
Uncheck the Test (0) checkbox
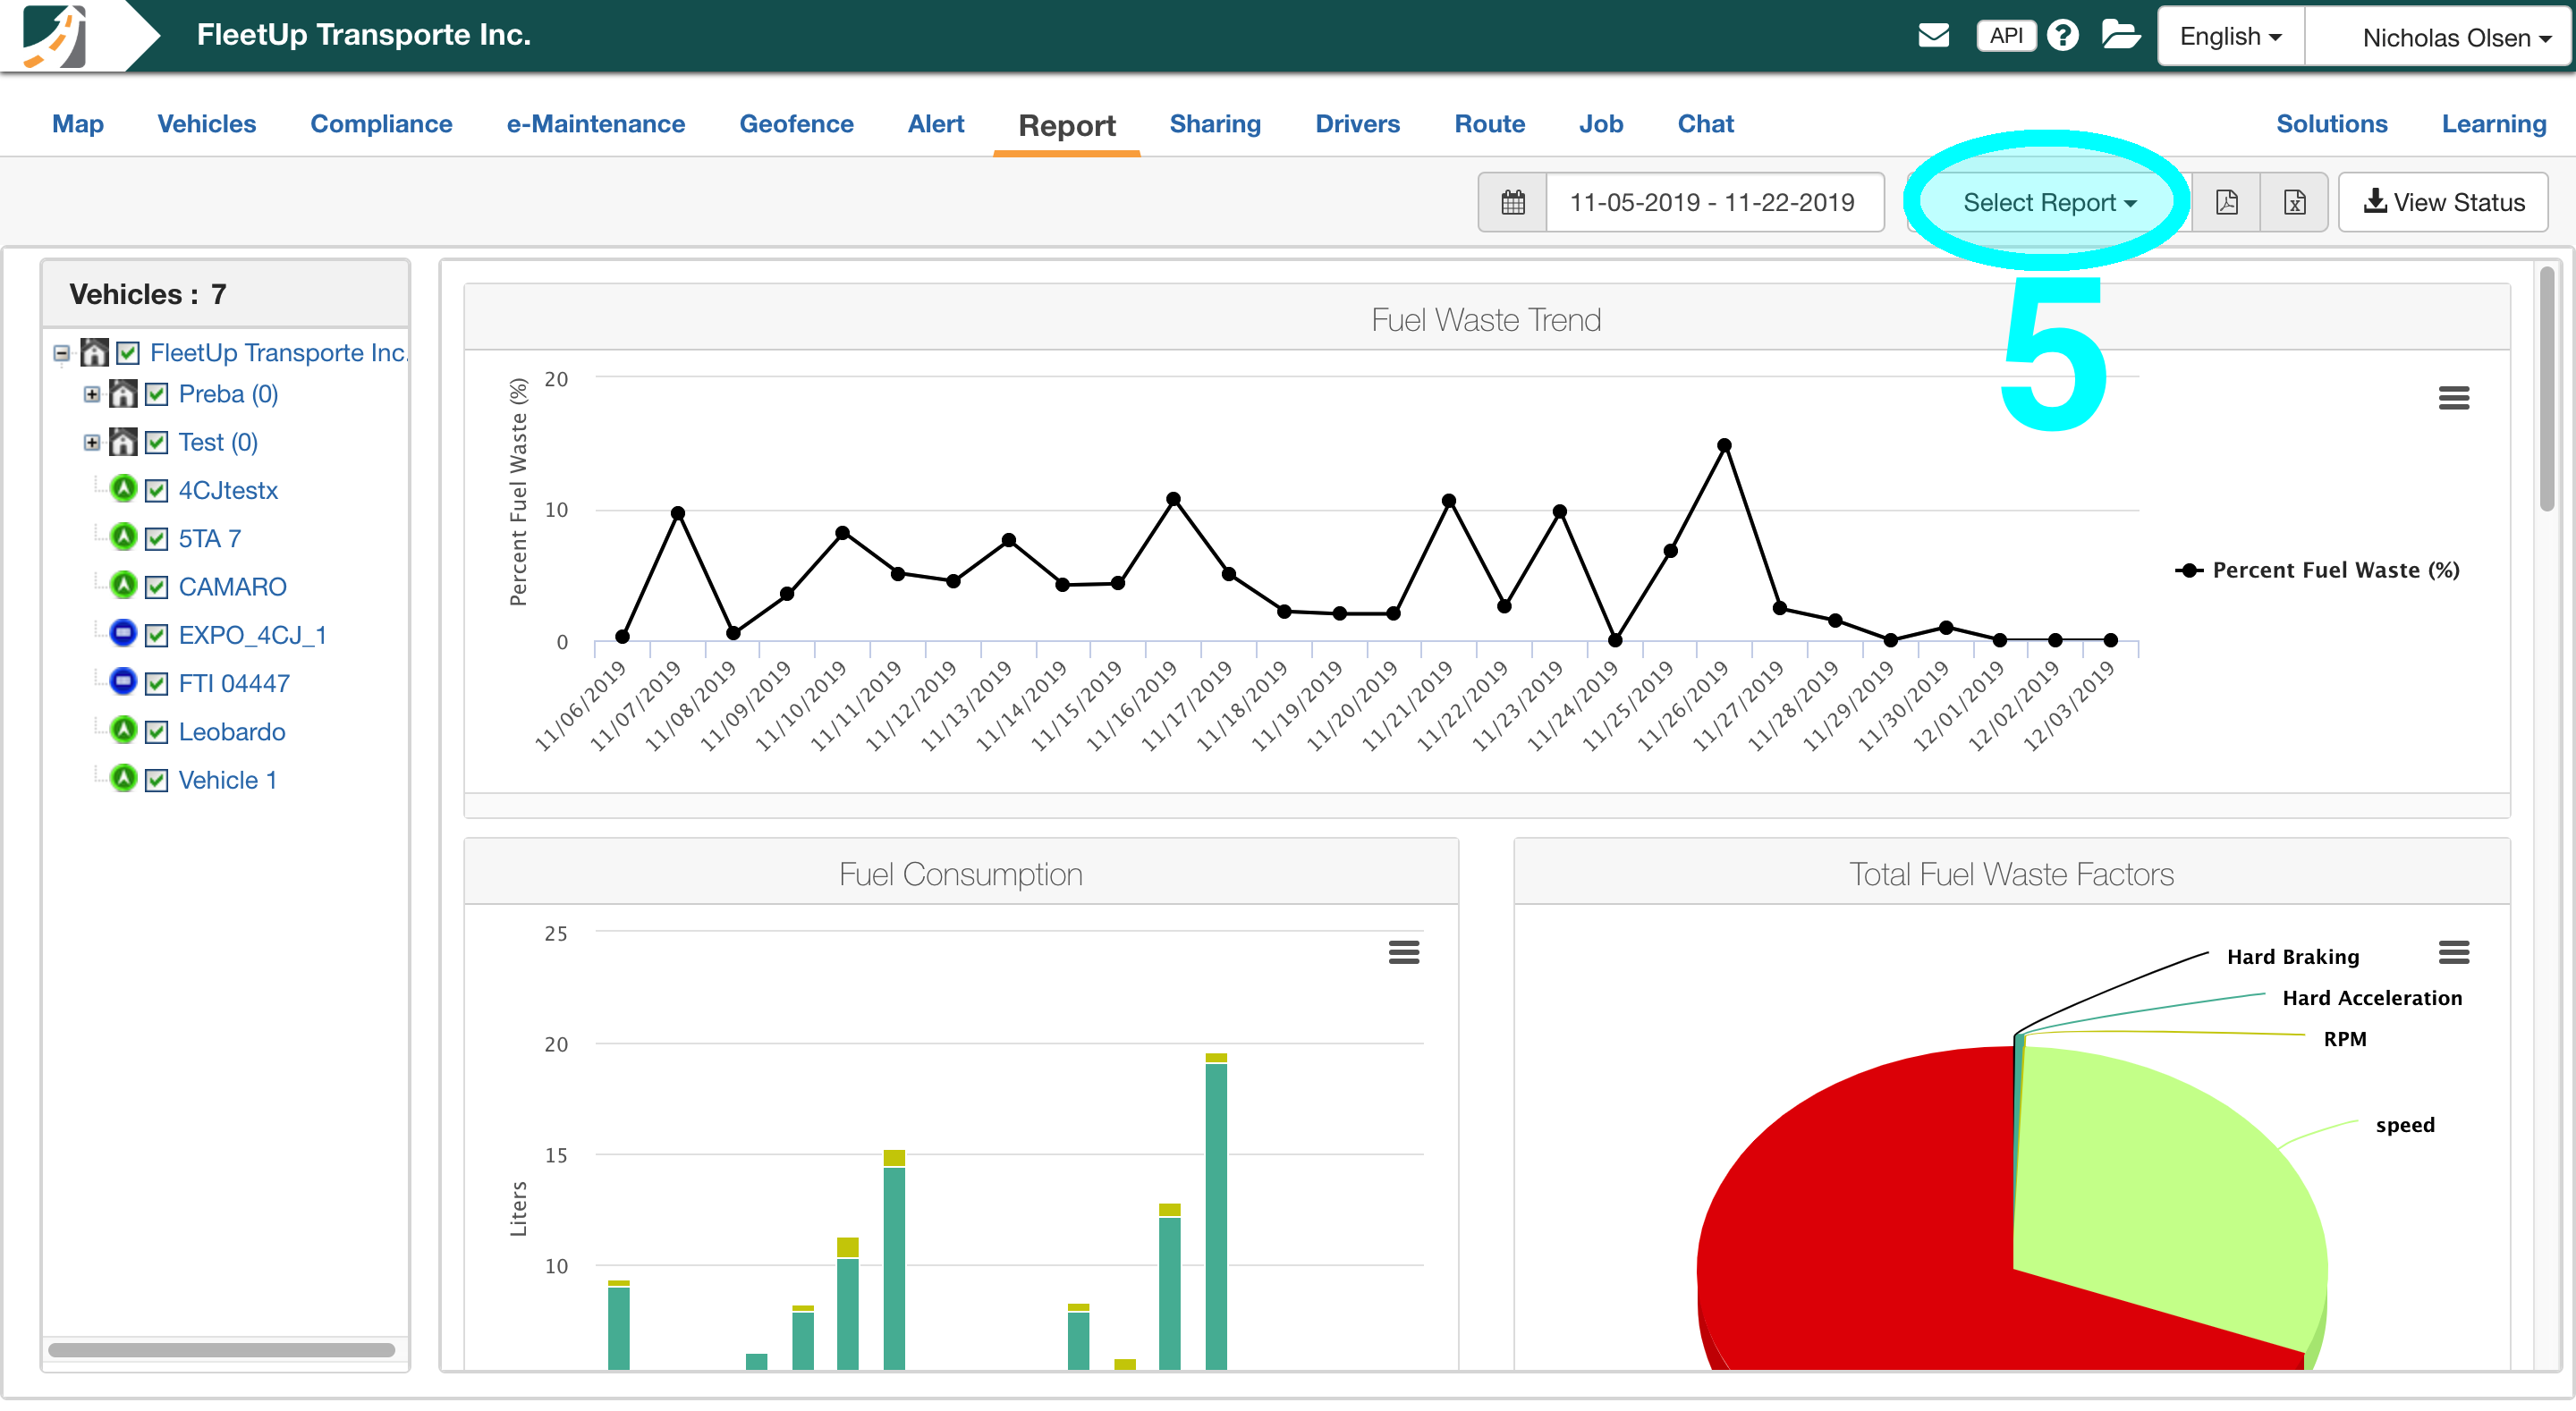pos(156,442)
